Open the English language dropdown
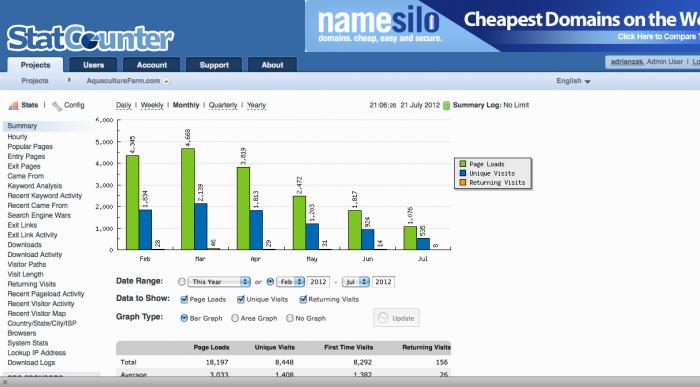Viewport: 700px width, 387px height. click(573, 81)
